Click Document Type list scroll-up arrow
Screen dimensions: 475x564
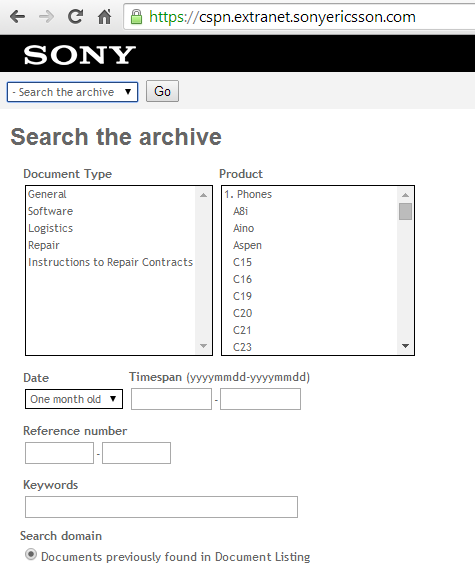204,195
